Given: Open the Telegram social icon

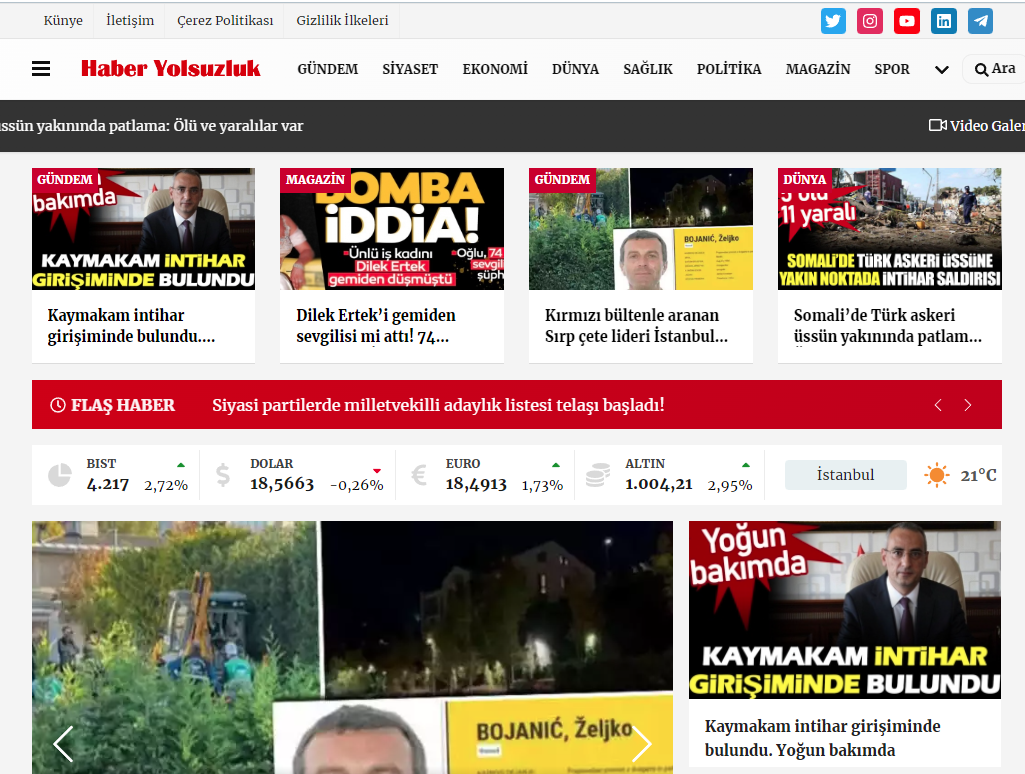Looking at the screenshot, I should (981, 21).
